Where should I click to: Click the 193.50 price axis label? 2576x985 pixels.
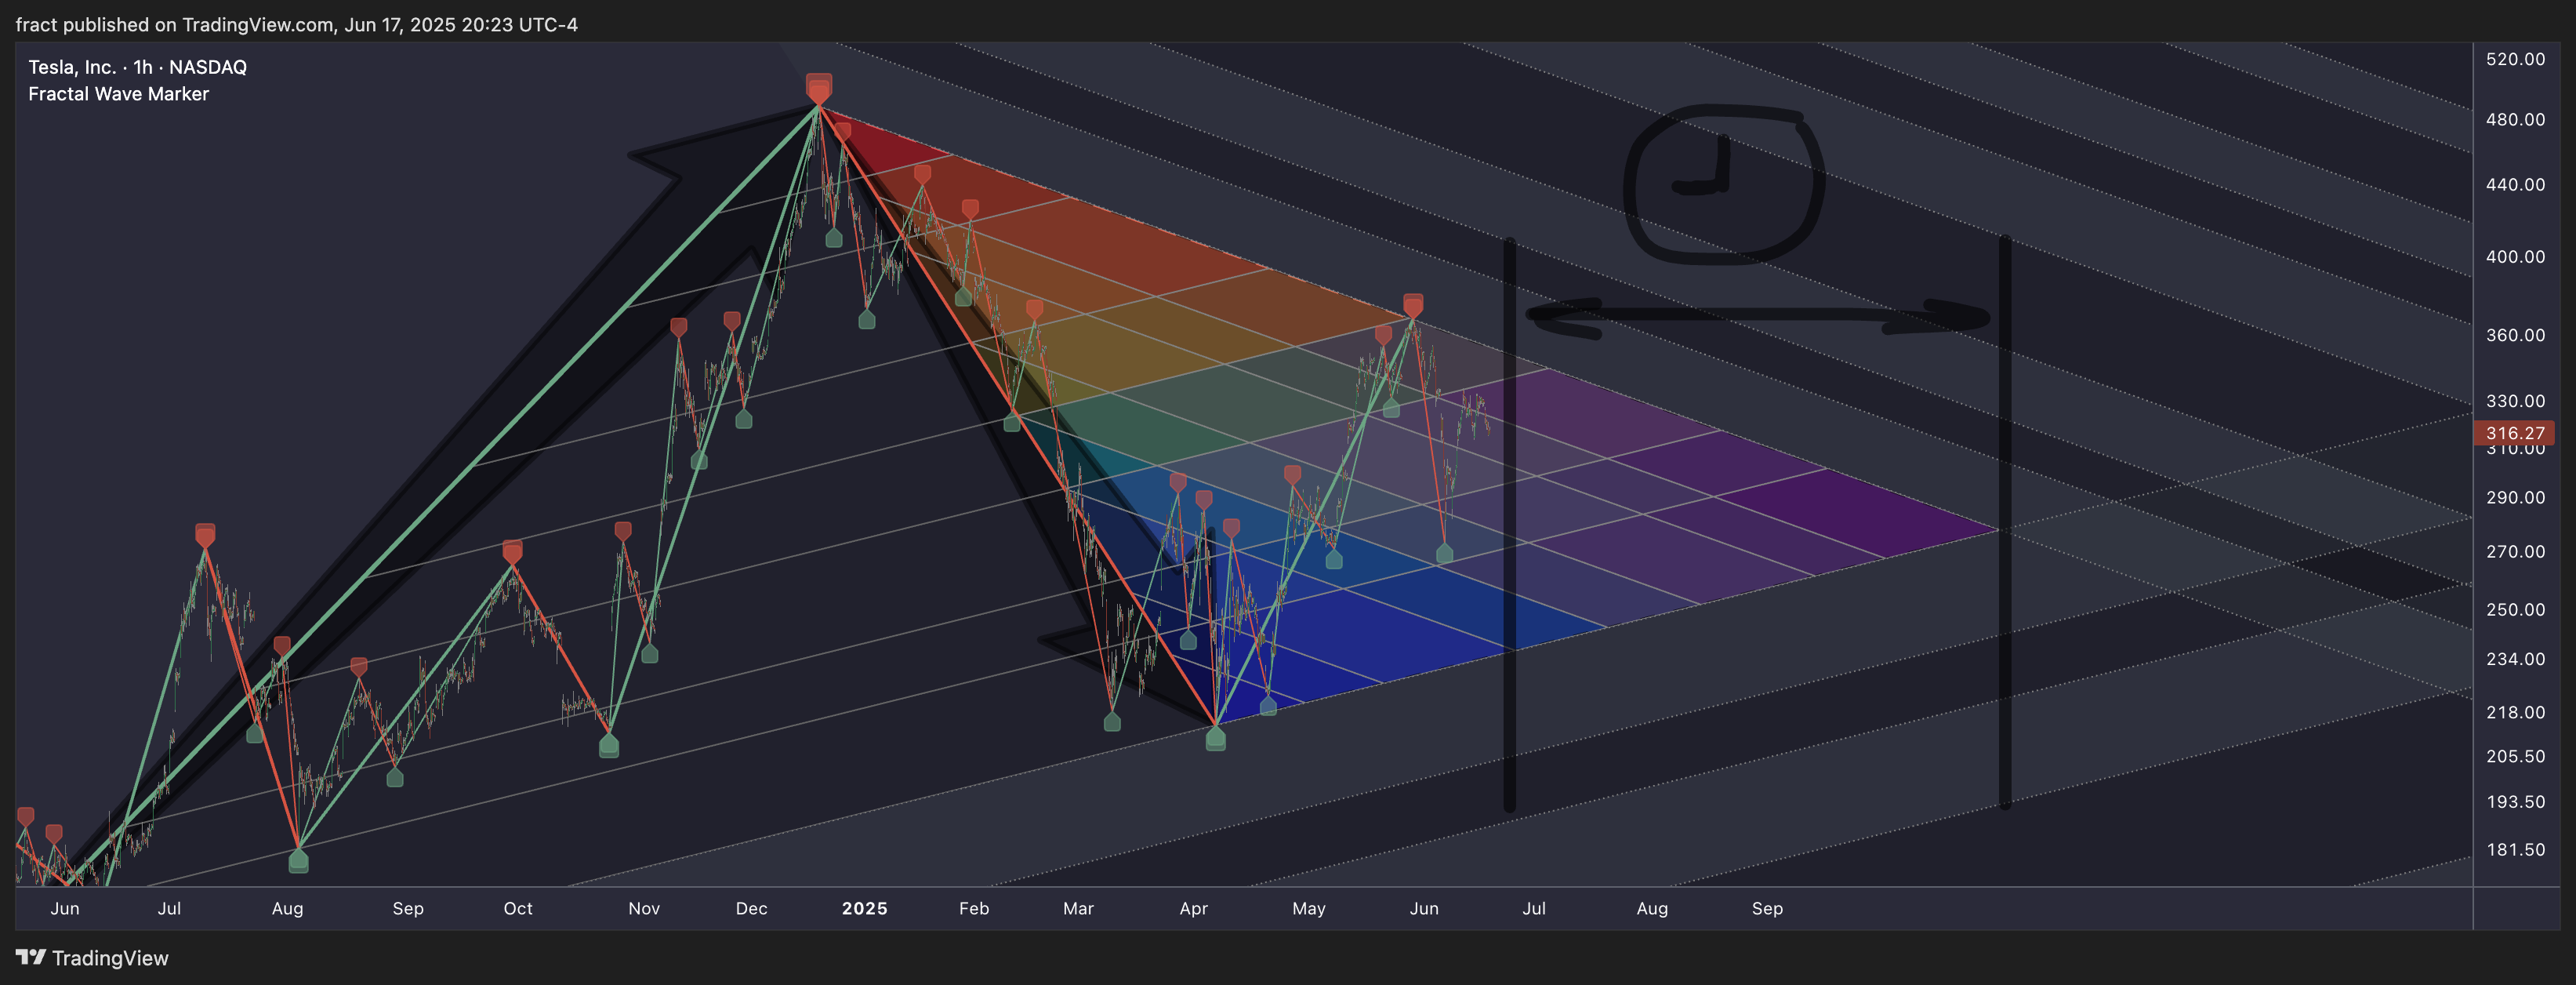(x=2515, y=801)
